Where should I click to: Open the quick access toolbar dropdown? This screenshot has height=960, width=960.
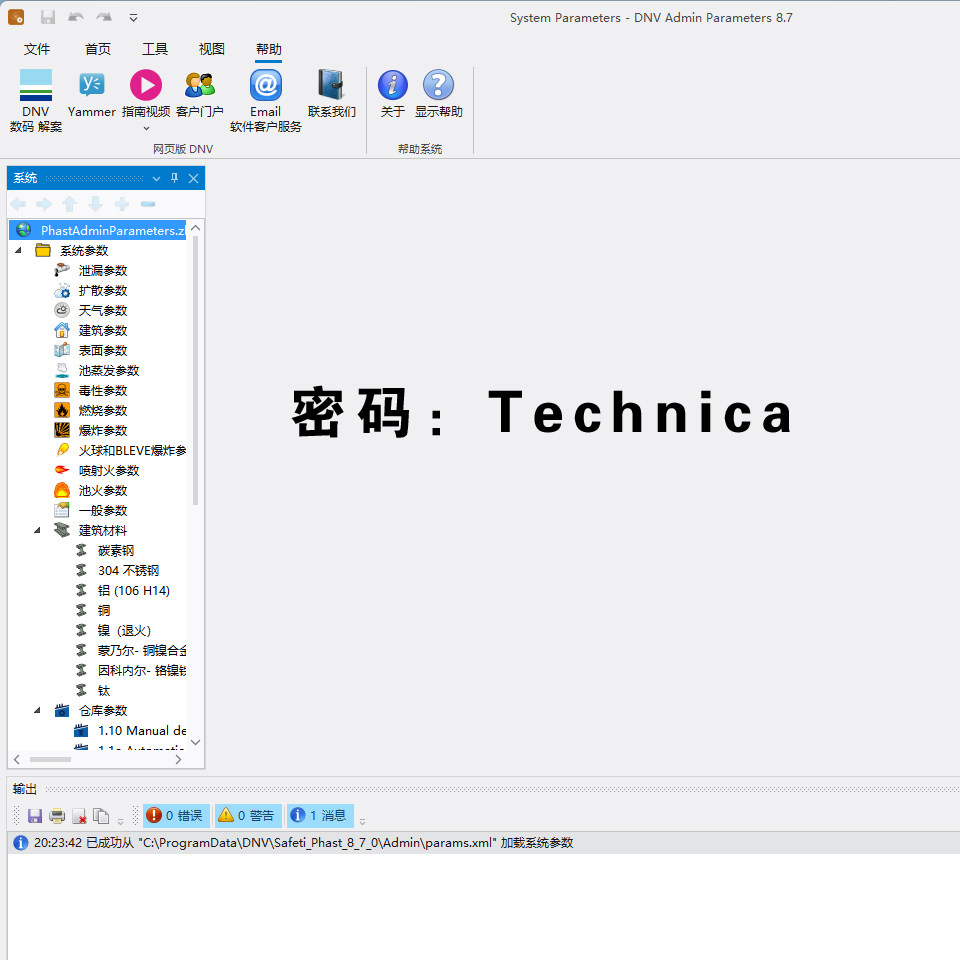click(133, 18)
